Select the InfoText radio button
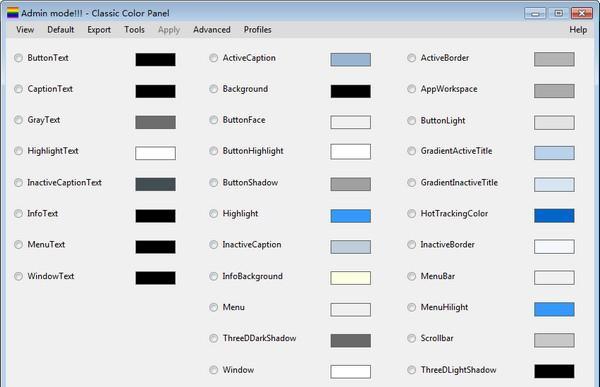The width and height of the screenshot is (600, 387). (18, 213)
